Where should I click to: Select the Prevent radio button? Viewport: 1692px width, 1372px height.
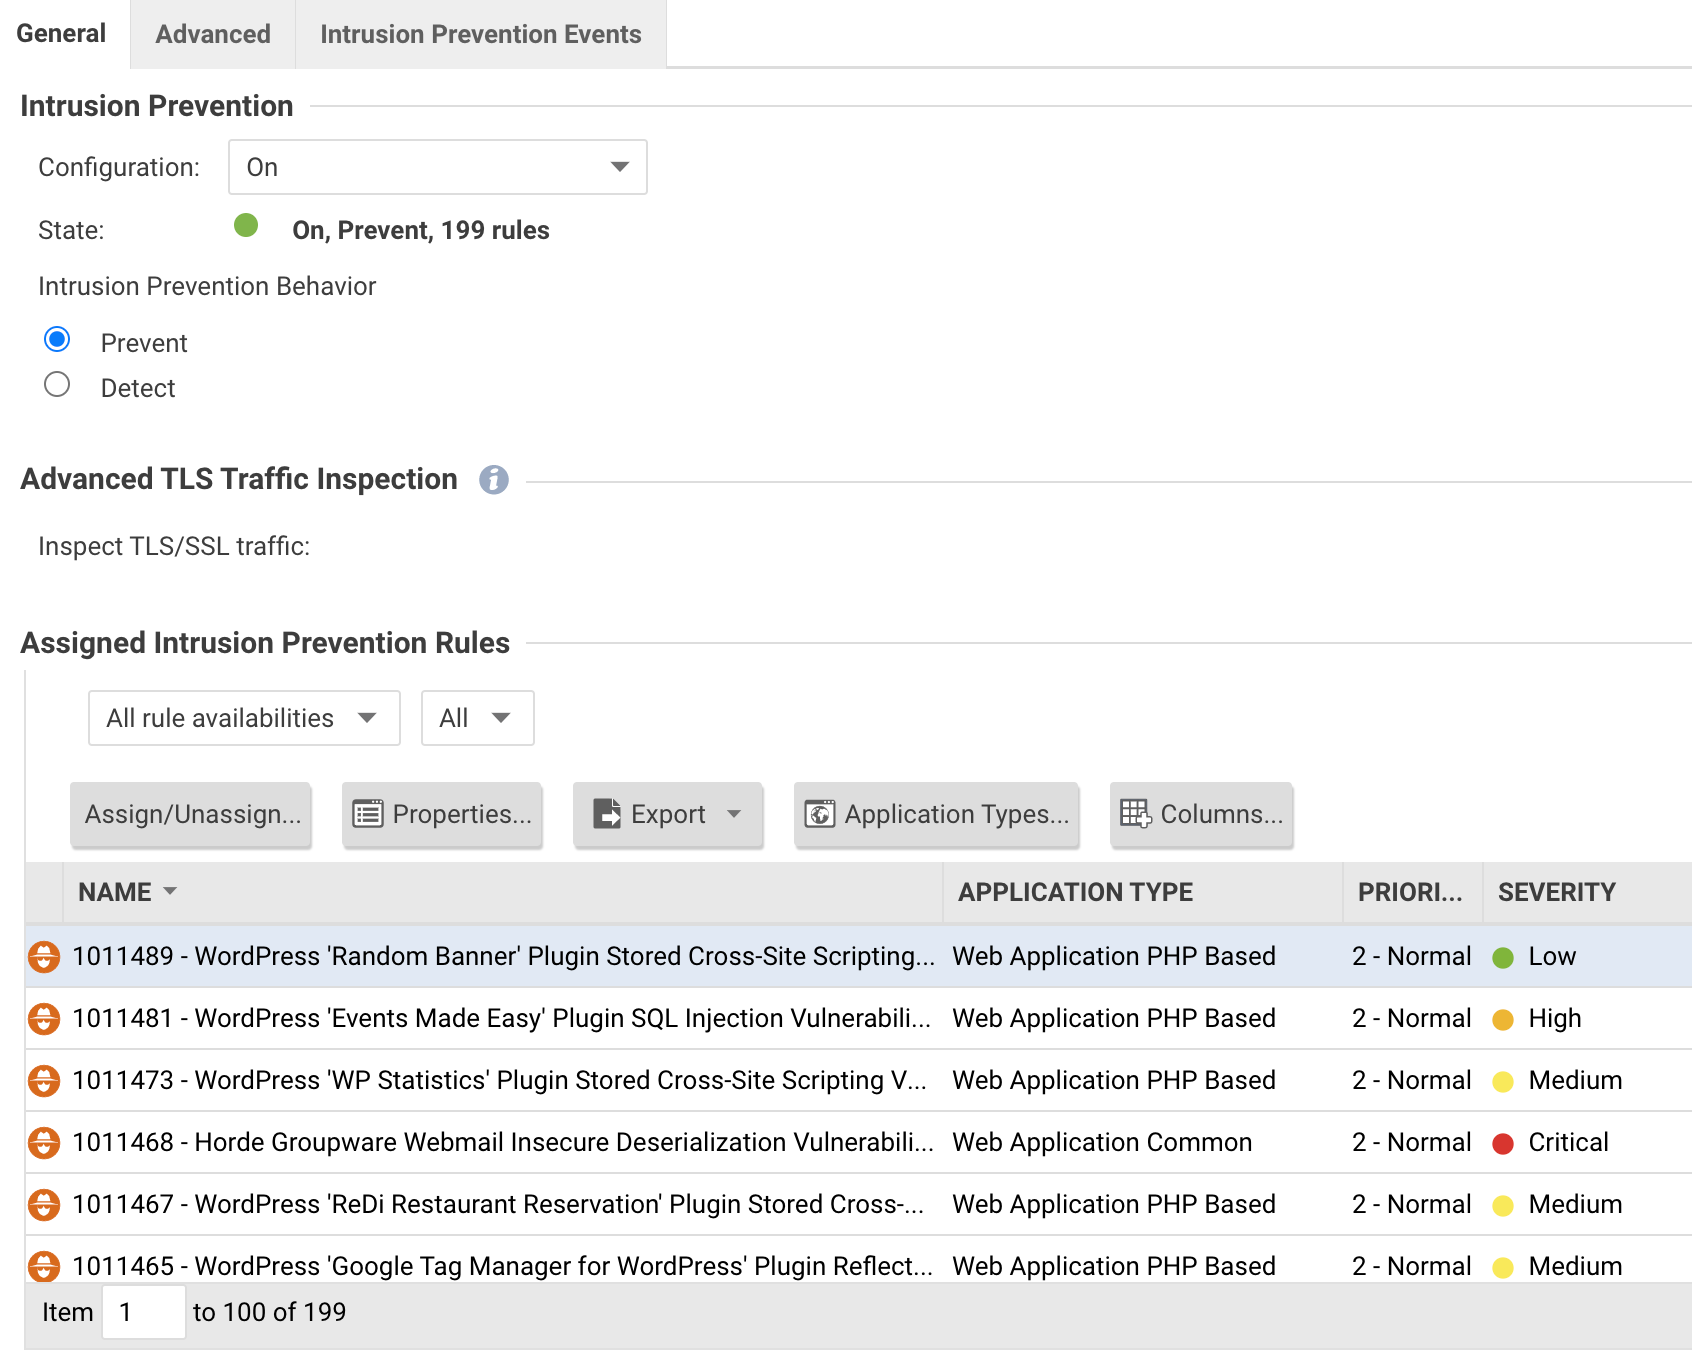57,340
